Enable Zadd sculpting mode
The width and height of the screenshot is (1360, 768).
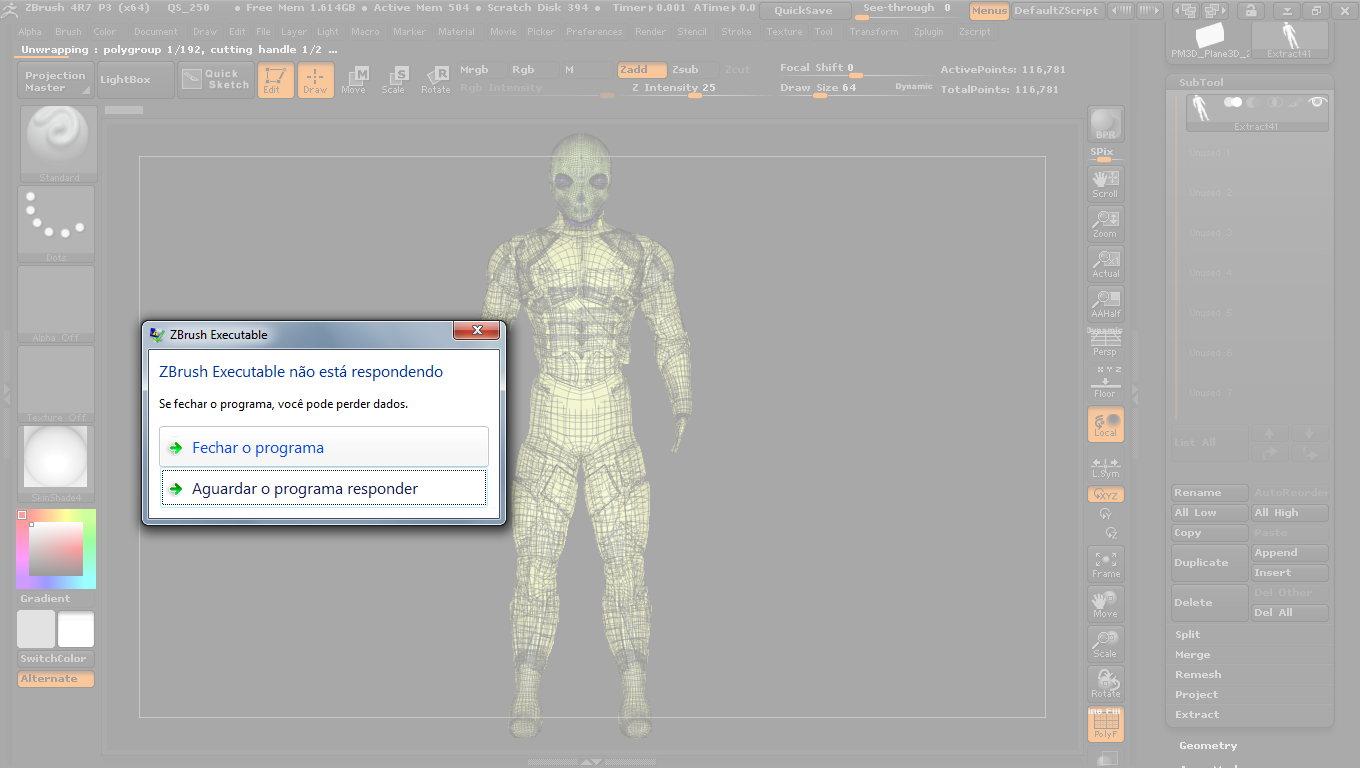pyautogui.click(x=641, y=70)
